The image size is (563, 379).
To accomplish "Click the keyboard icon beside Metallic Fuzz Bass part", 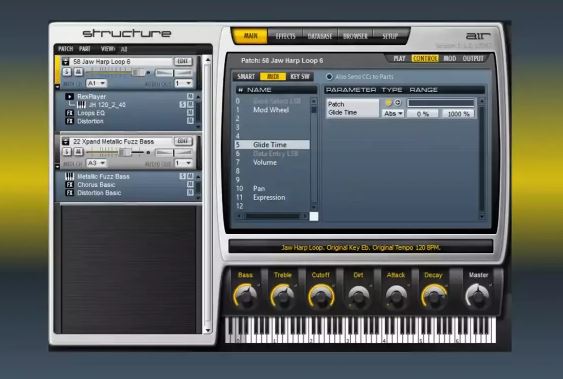I will [x=70, y=176].
